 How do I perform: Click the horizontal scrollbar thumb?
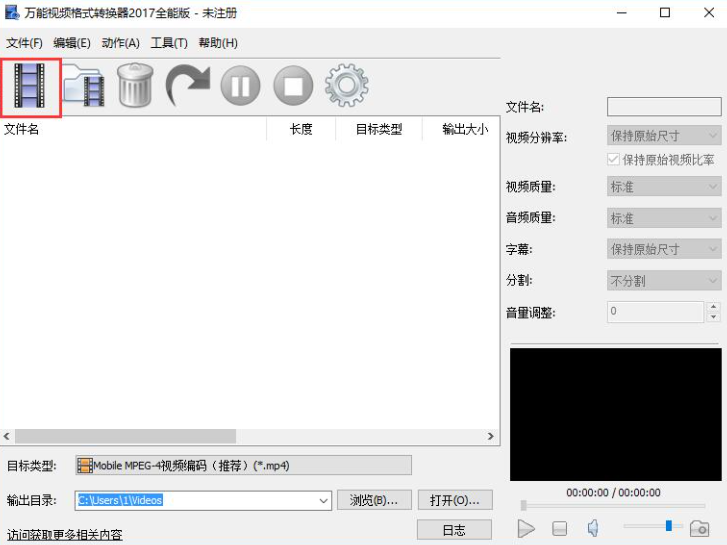[x=125, y=436]
